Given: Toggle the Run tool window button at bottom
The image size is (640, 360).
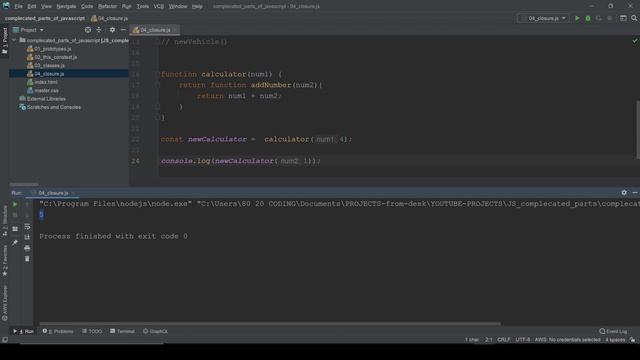Looking at the screenshot, I should (23, 331).
